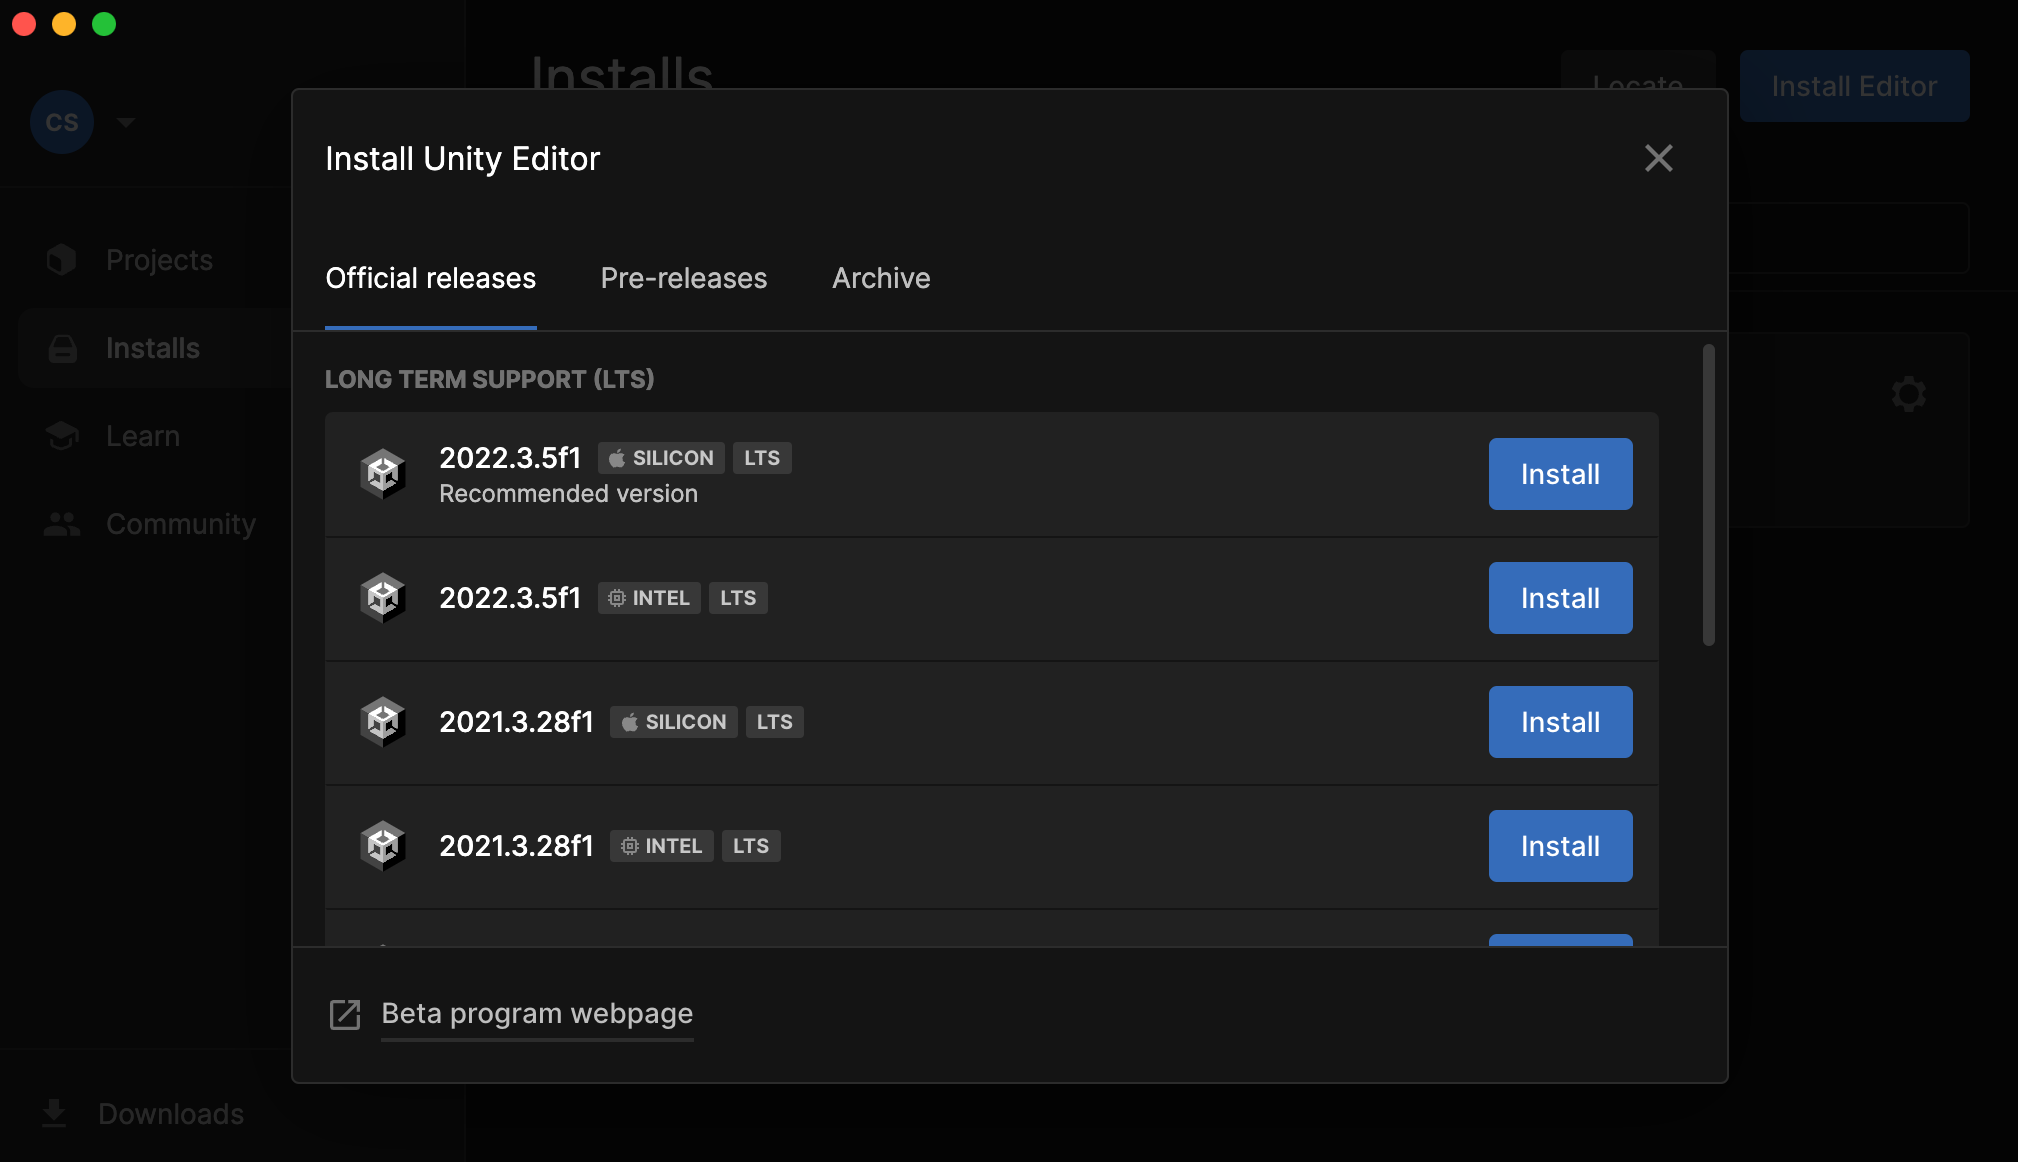Click Unity cube icon for 2022.3.5f1 Intel

(x=383, y=598)
